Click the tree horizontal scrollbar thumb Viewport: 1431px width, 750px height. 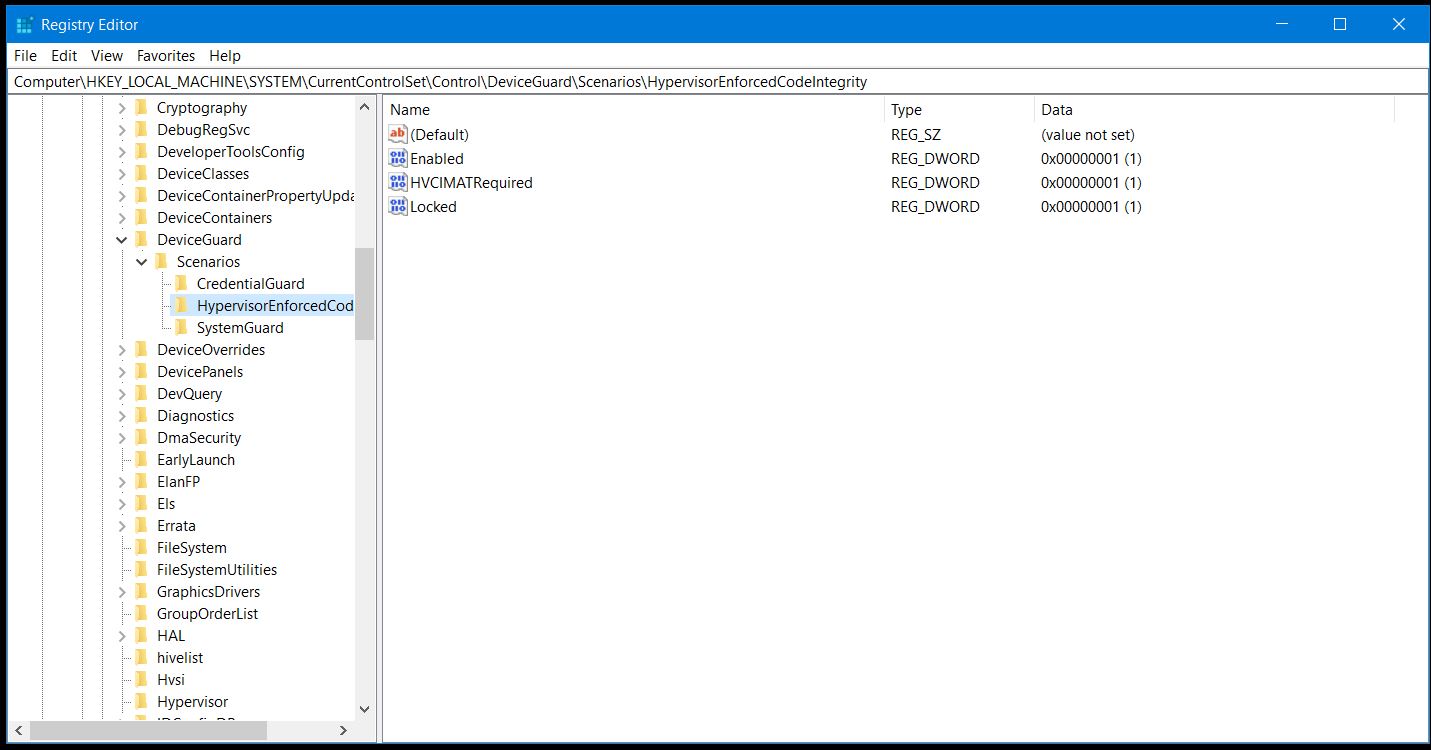pos(148,731)
